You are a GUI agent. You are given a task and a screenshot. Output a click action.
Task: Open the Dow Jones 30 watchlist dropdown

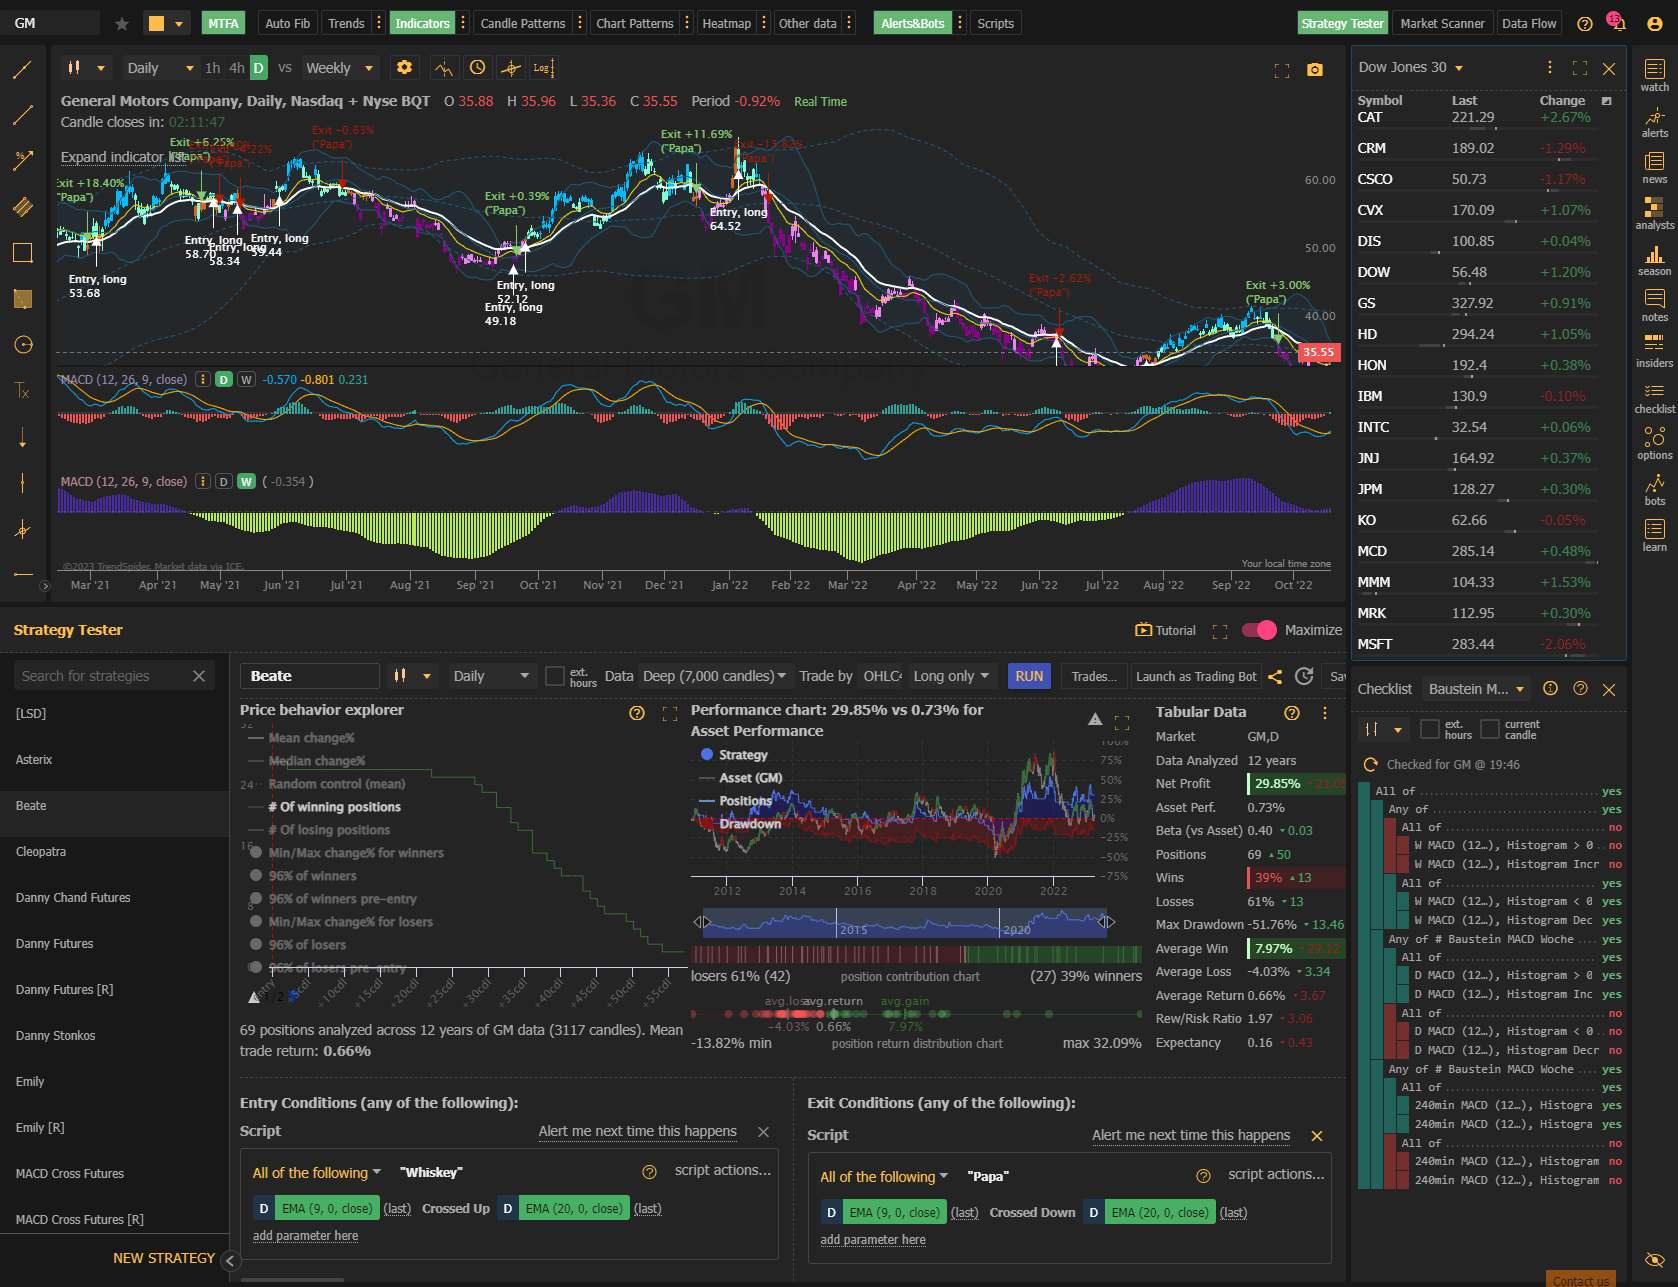coord(1411,67)
